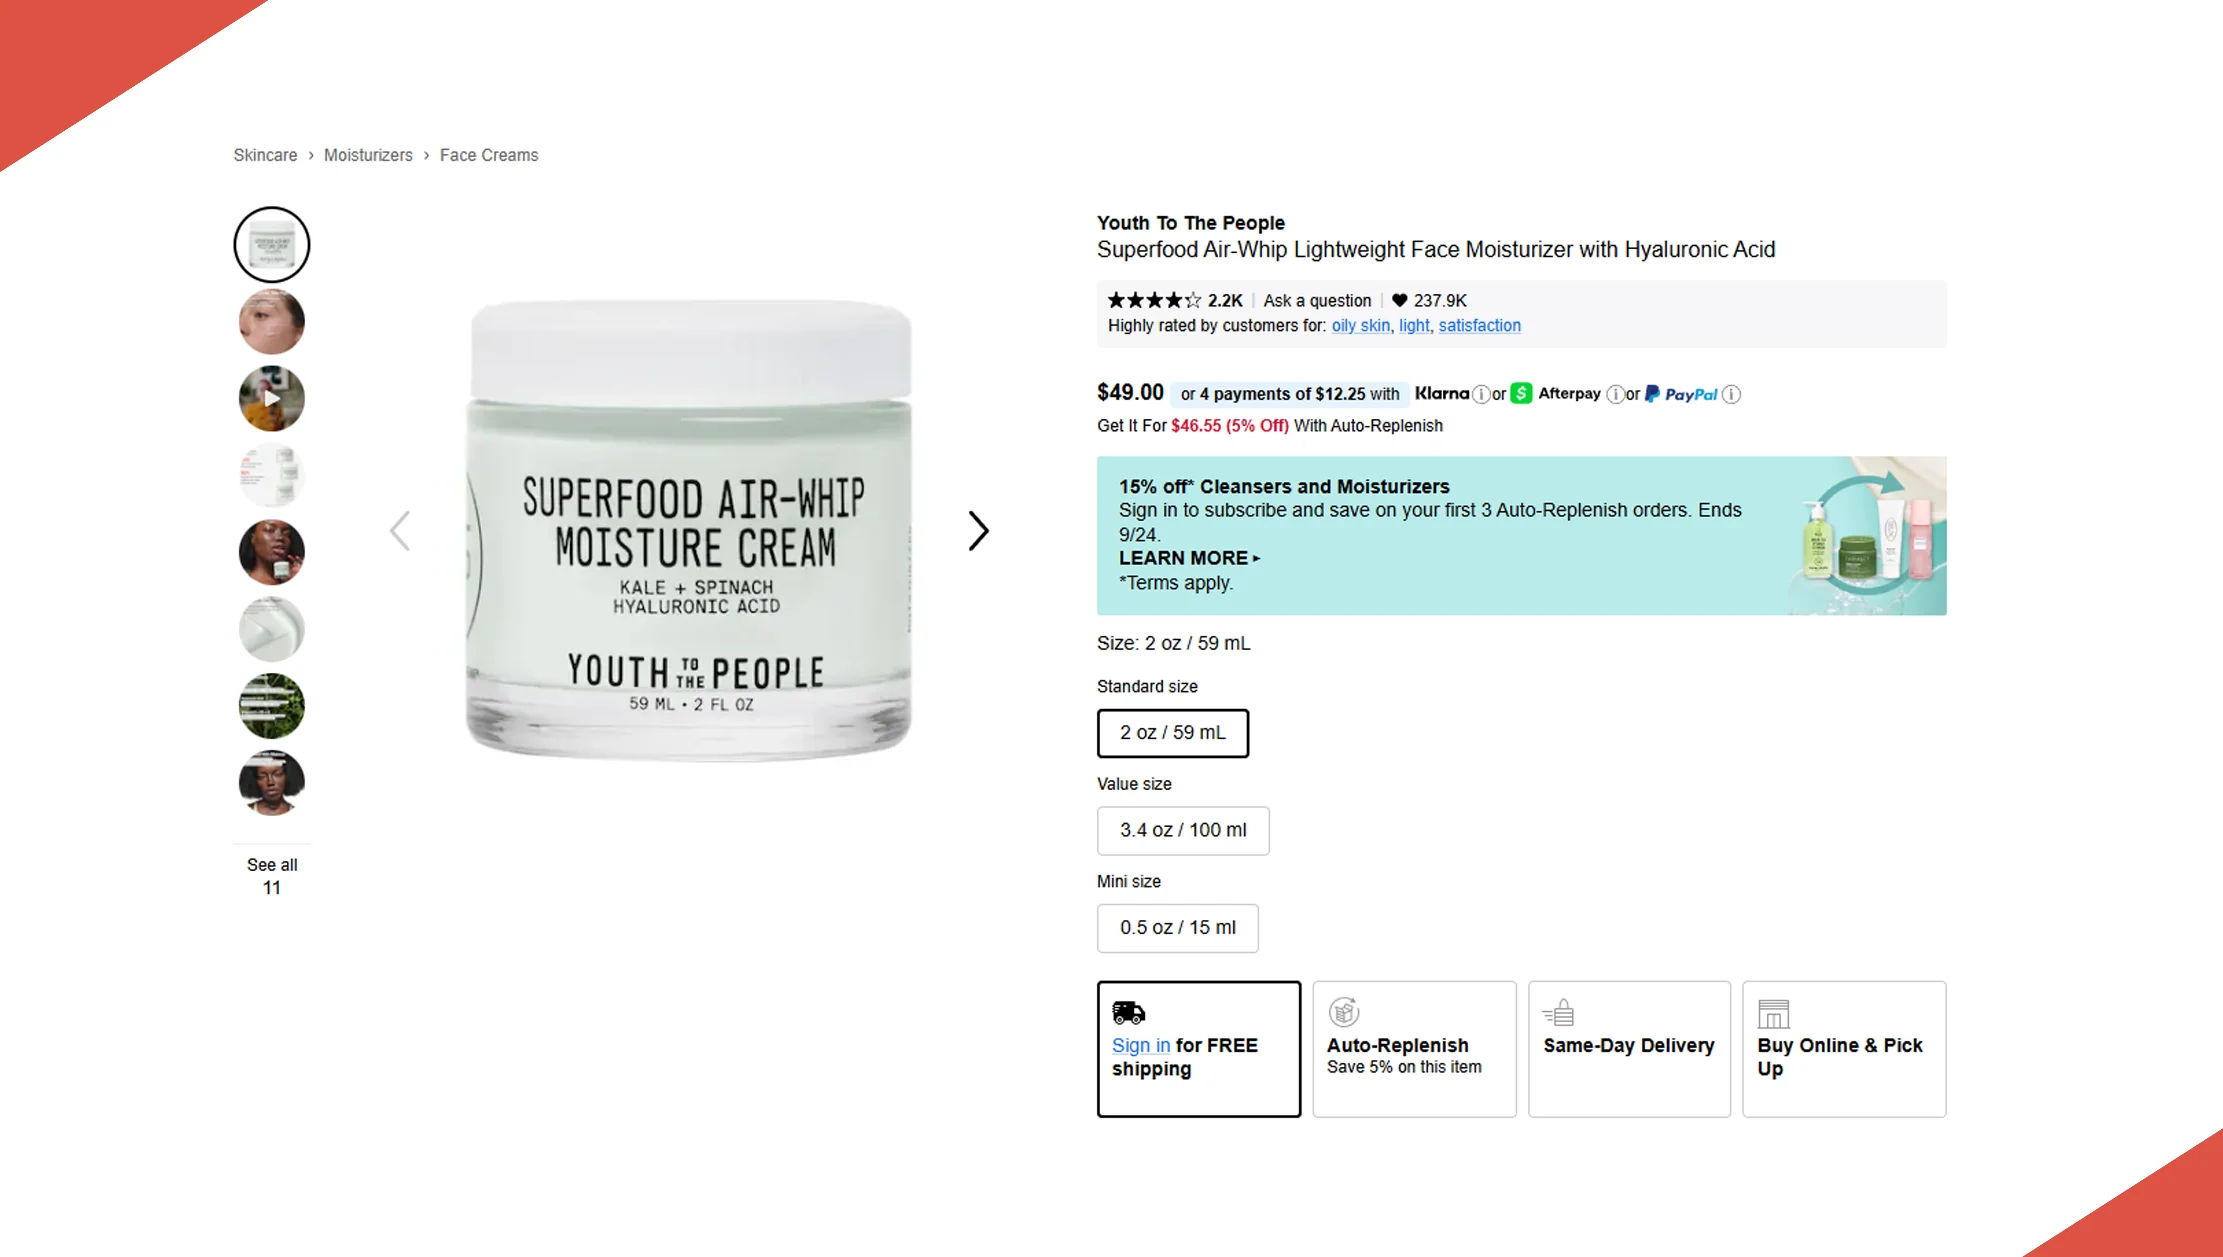Image resolution: width=2223 pixels, height=1257 pixels.
Task: Click the star rating icons
Action: [x=1154, y=300]
